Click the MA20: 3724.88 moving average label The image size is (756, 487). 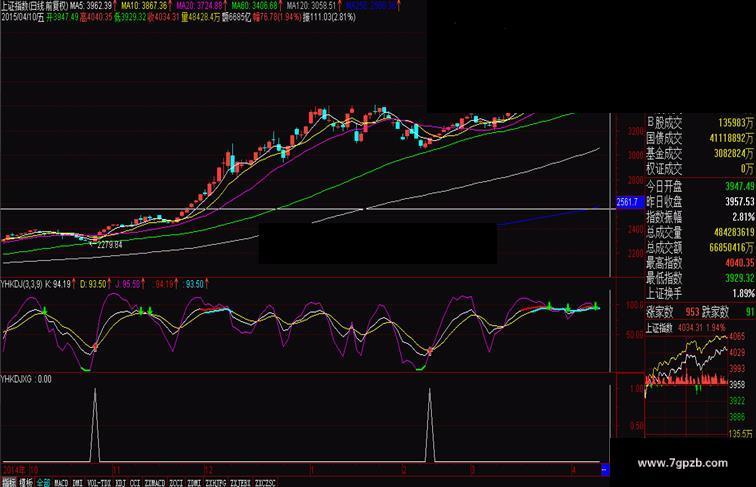(x=200, y=6)
